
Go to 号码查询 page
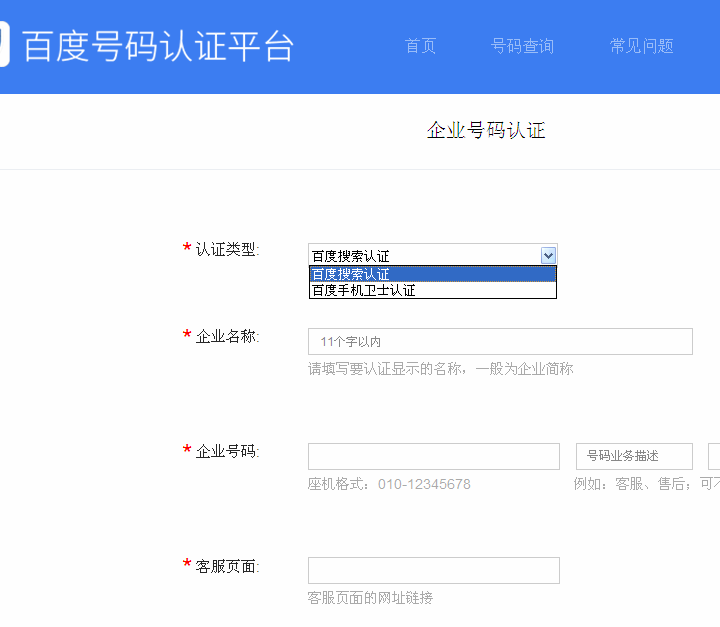[522, 46]
